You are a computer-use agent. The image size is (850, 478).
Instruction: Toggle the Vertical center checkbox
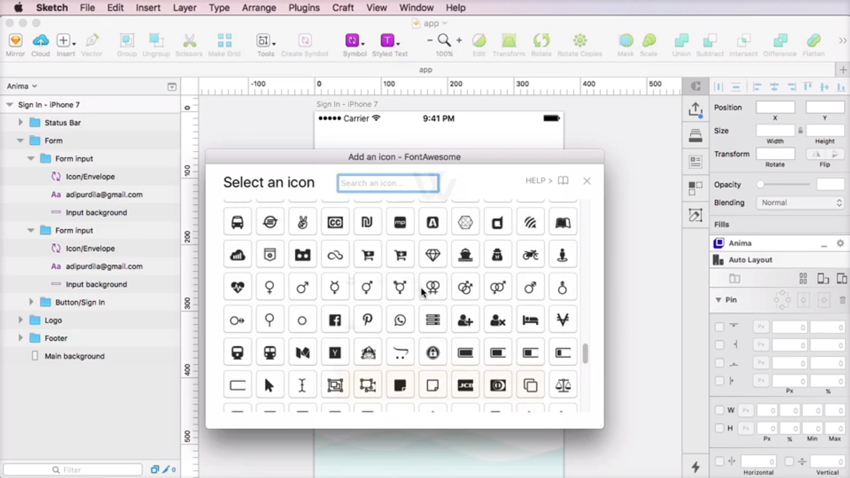789,461
